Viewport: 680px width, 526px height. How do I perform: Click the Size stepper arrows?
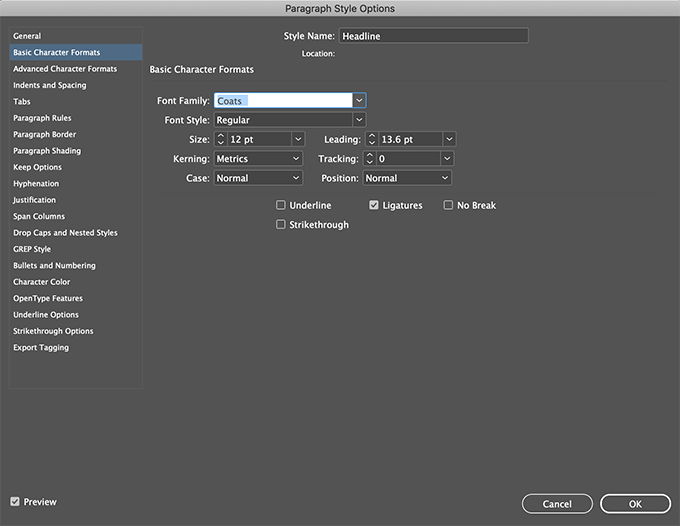click(221, 139)
